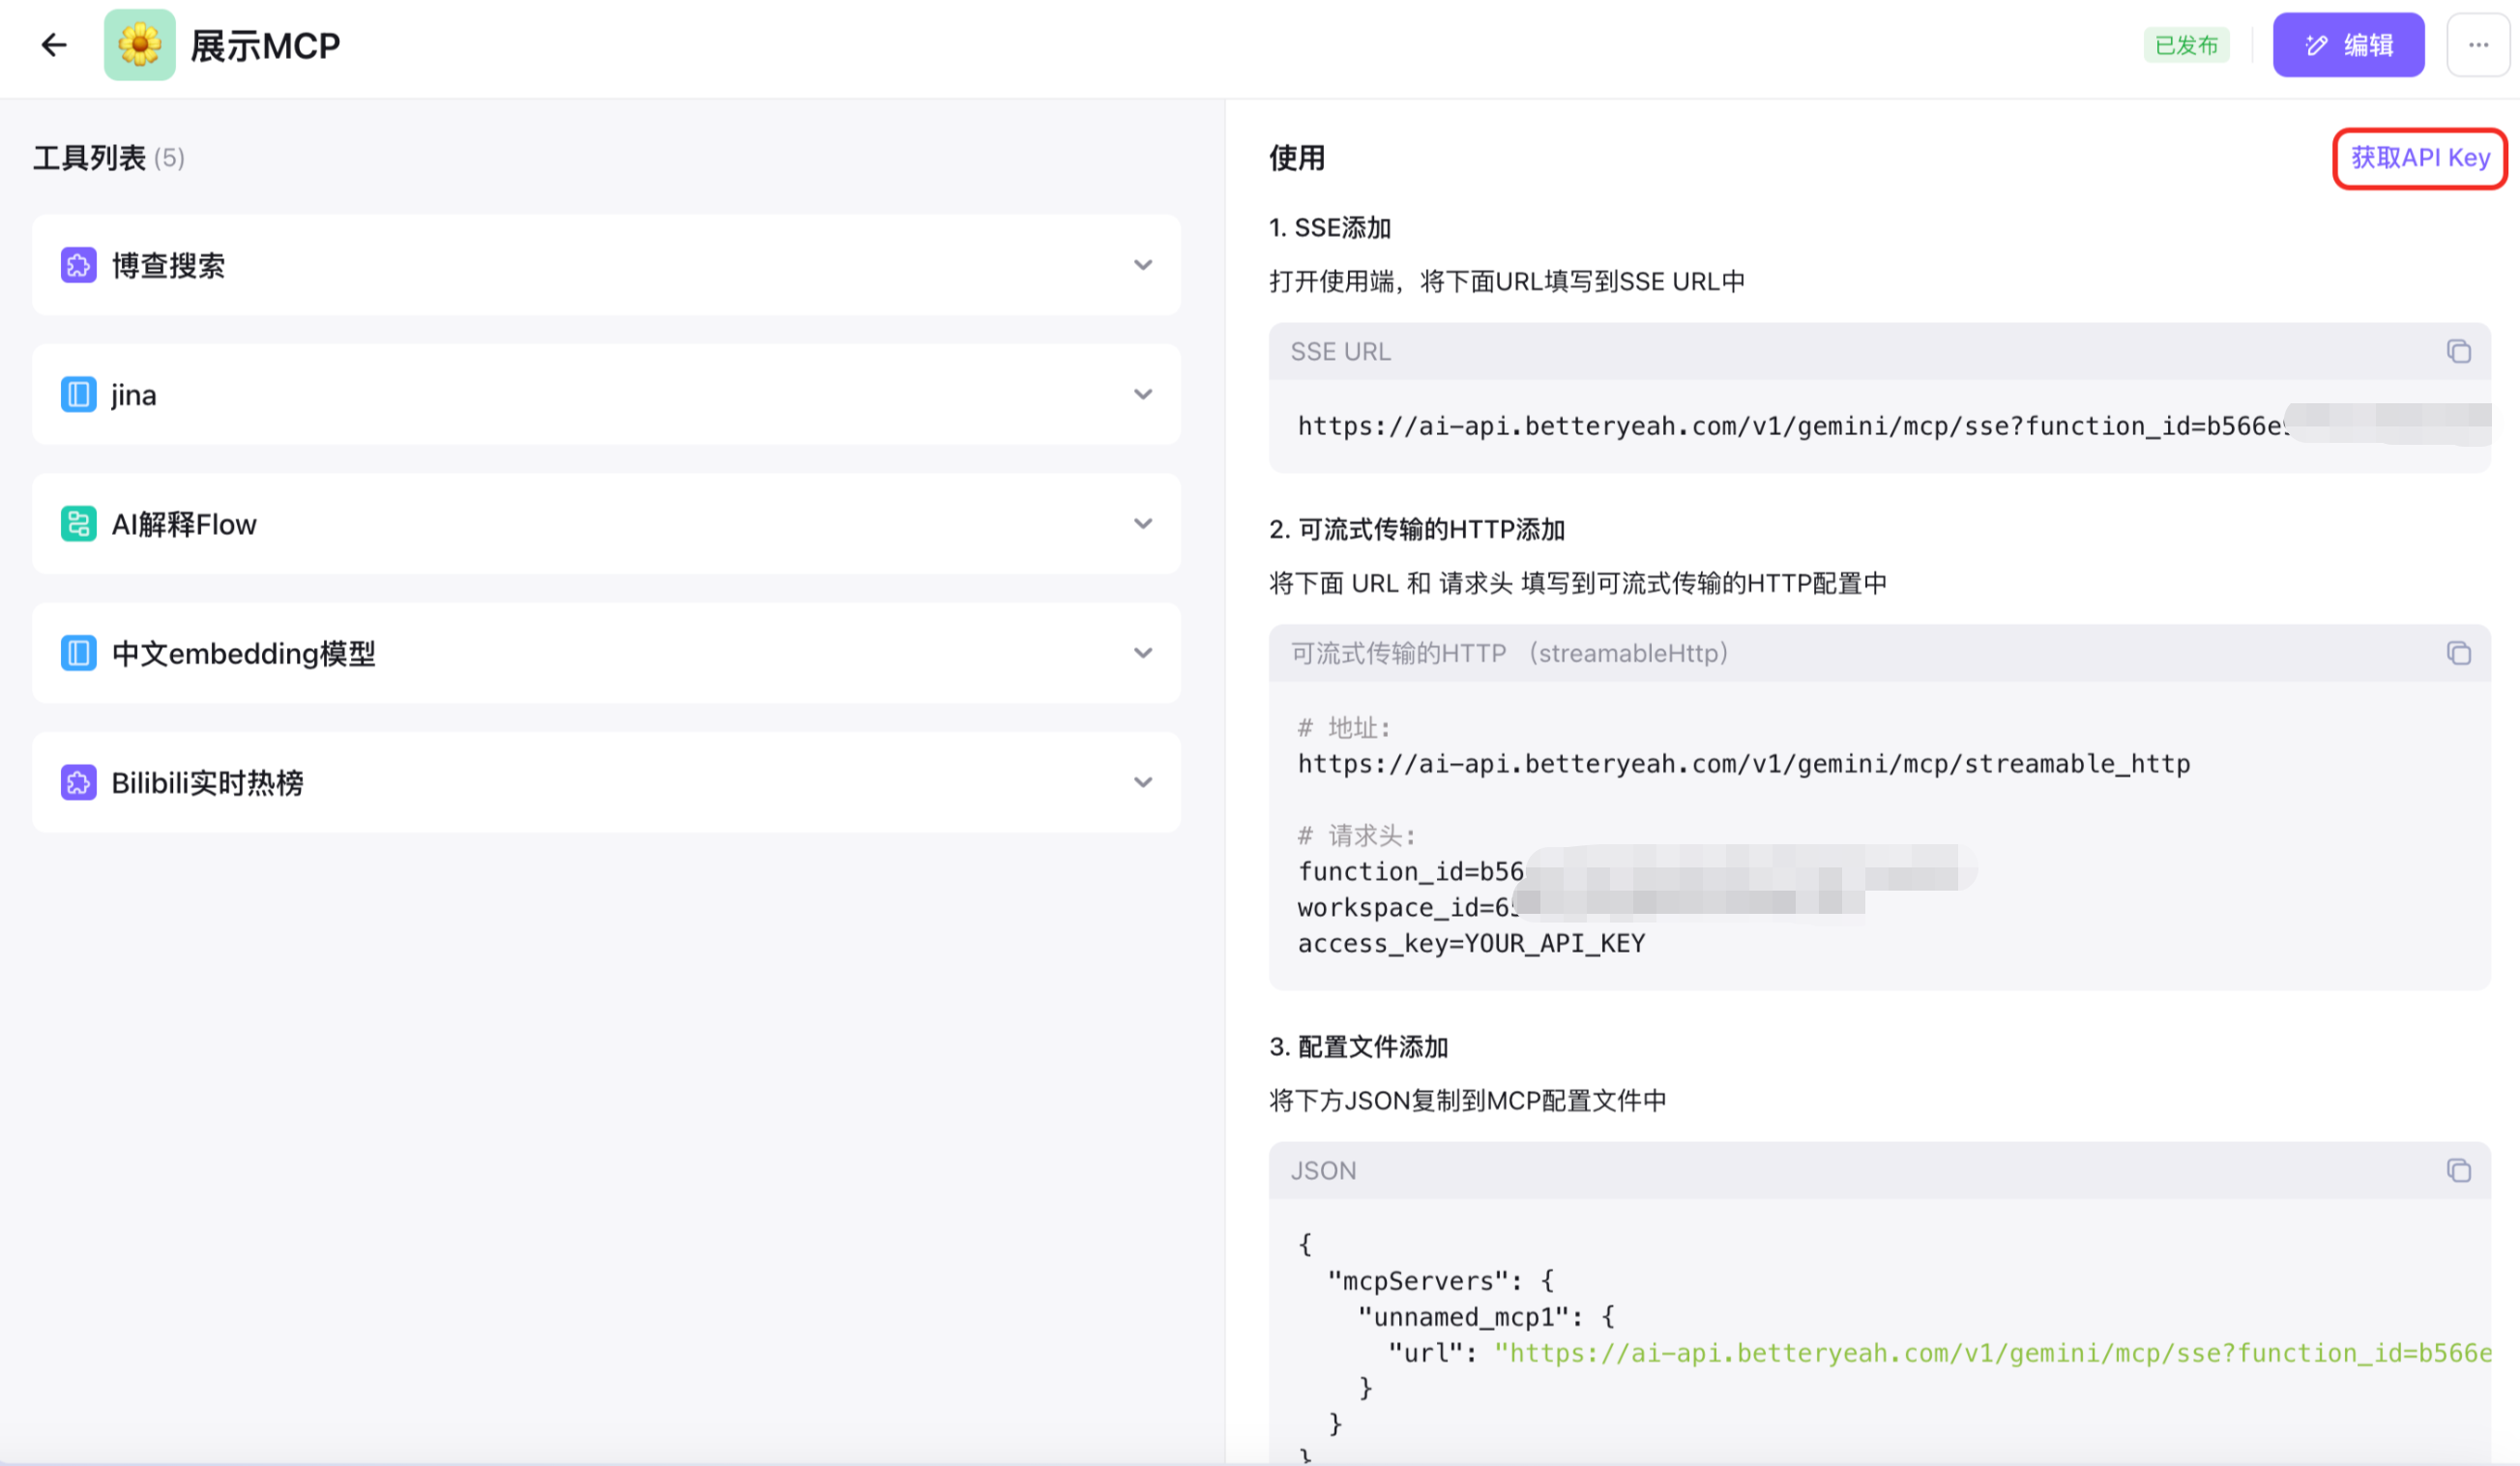The width and height of the screenshot is (2520, 1466).
Task: Expand the 博查搜索 tool chevron
Action: (1142, 265)
